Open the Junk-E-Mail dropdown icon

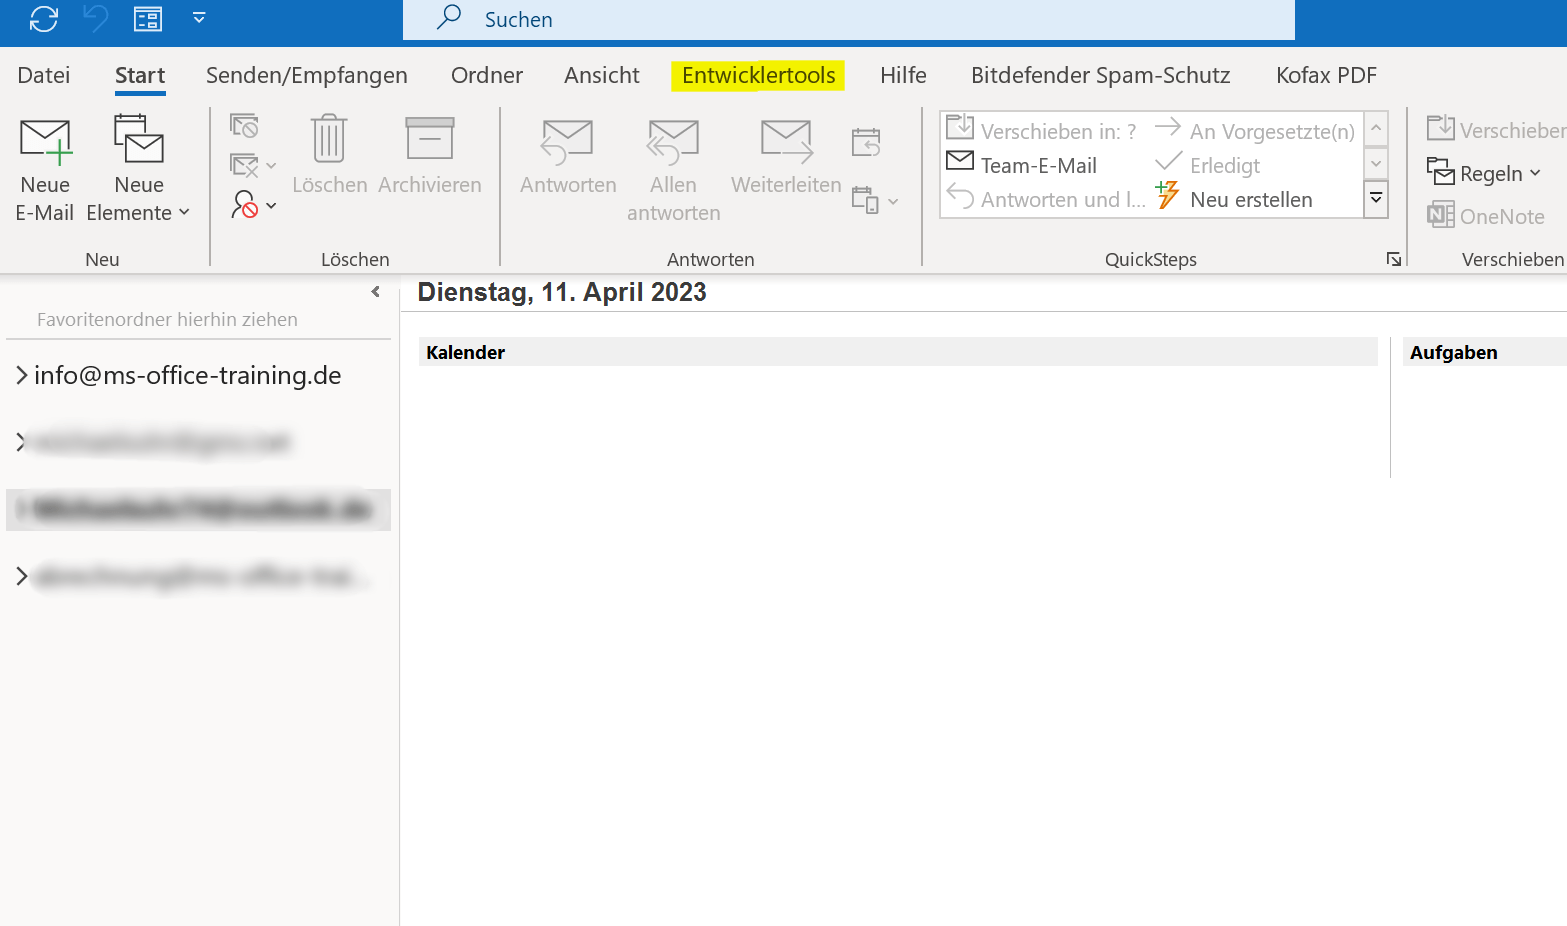pos(253,205)
